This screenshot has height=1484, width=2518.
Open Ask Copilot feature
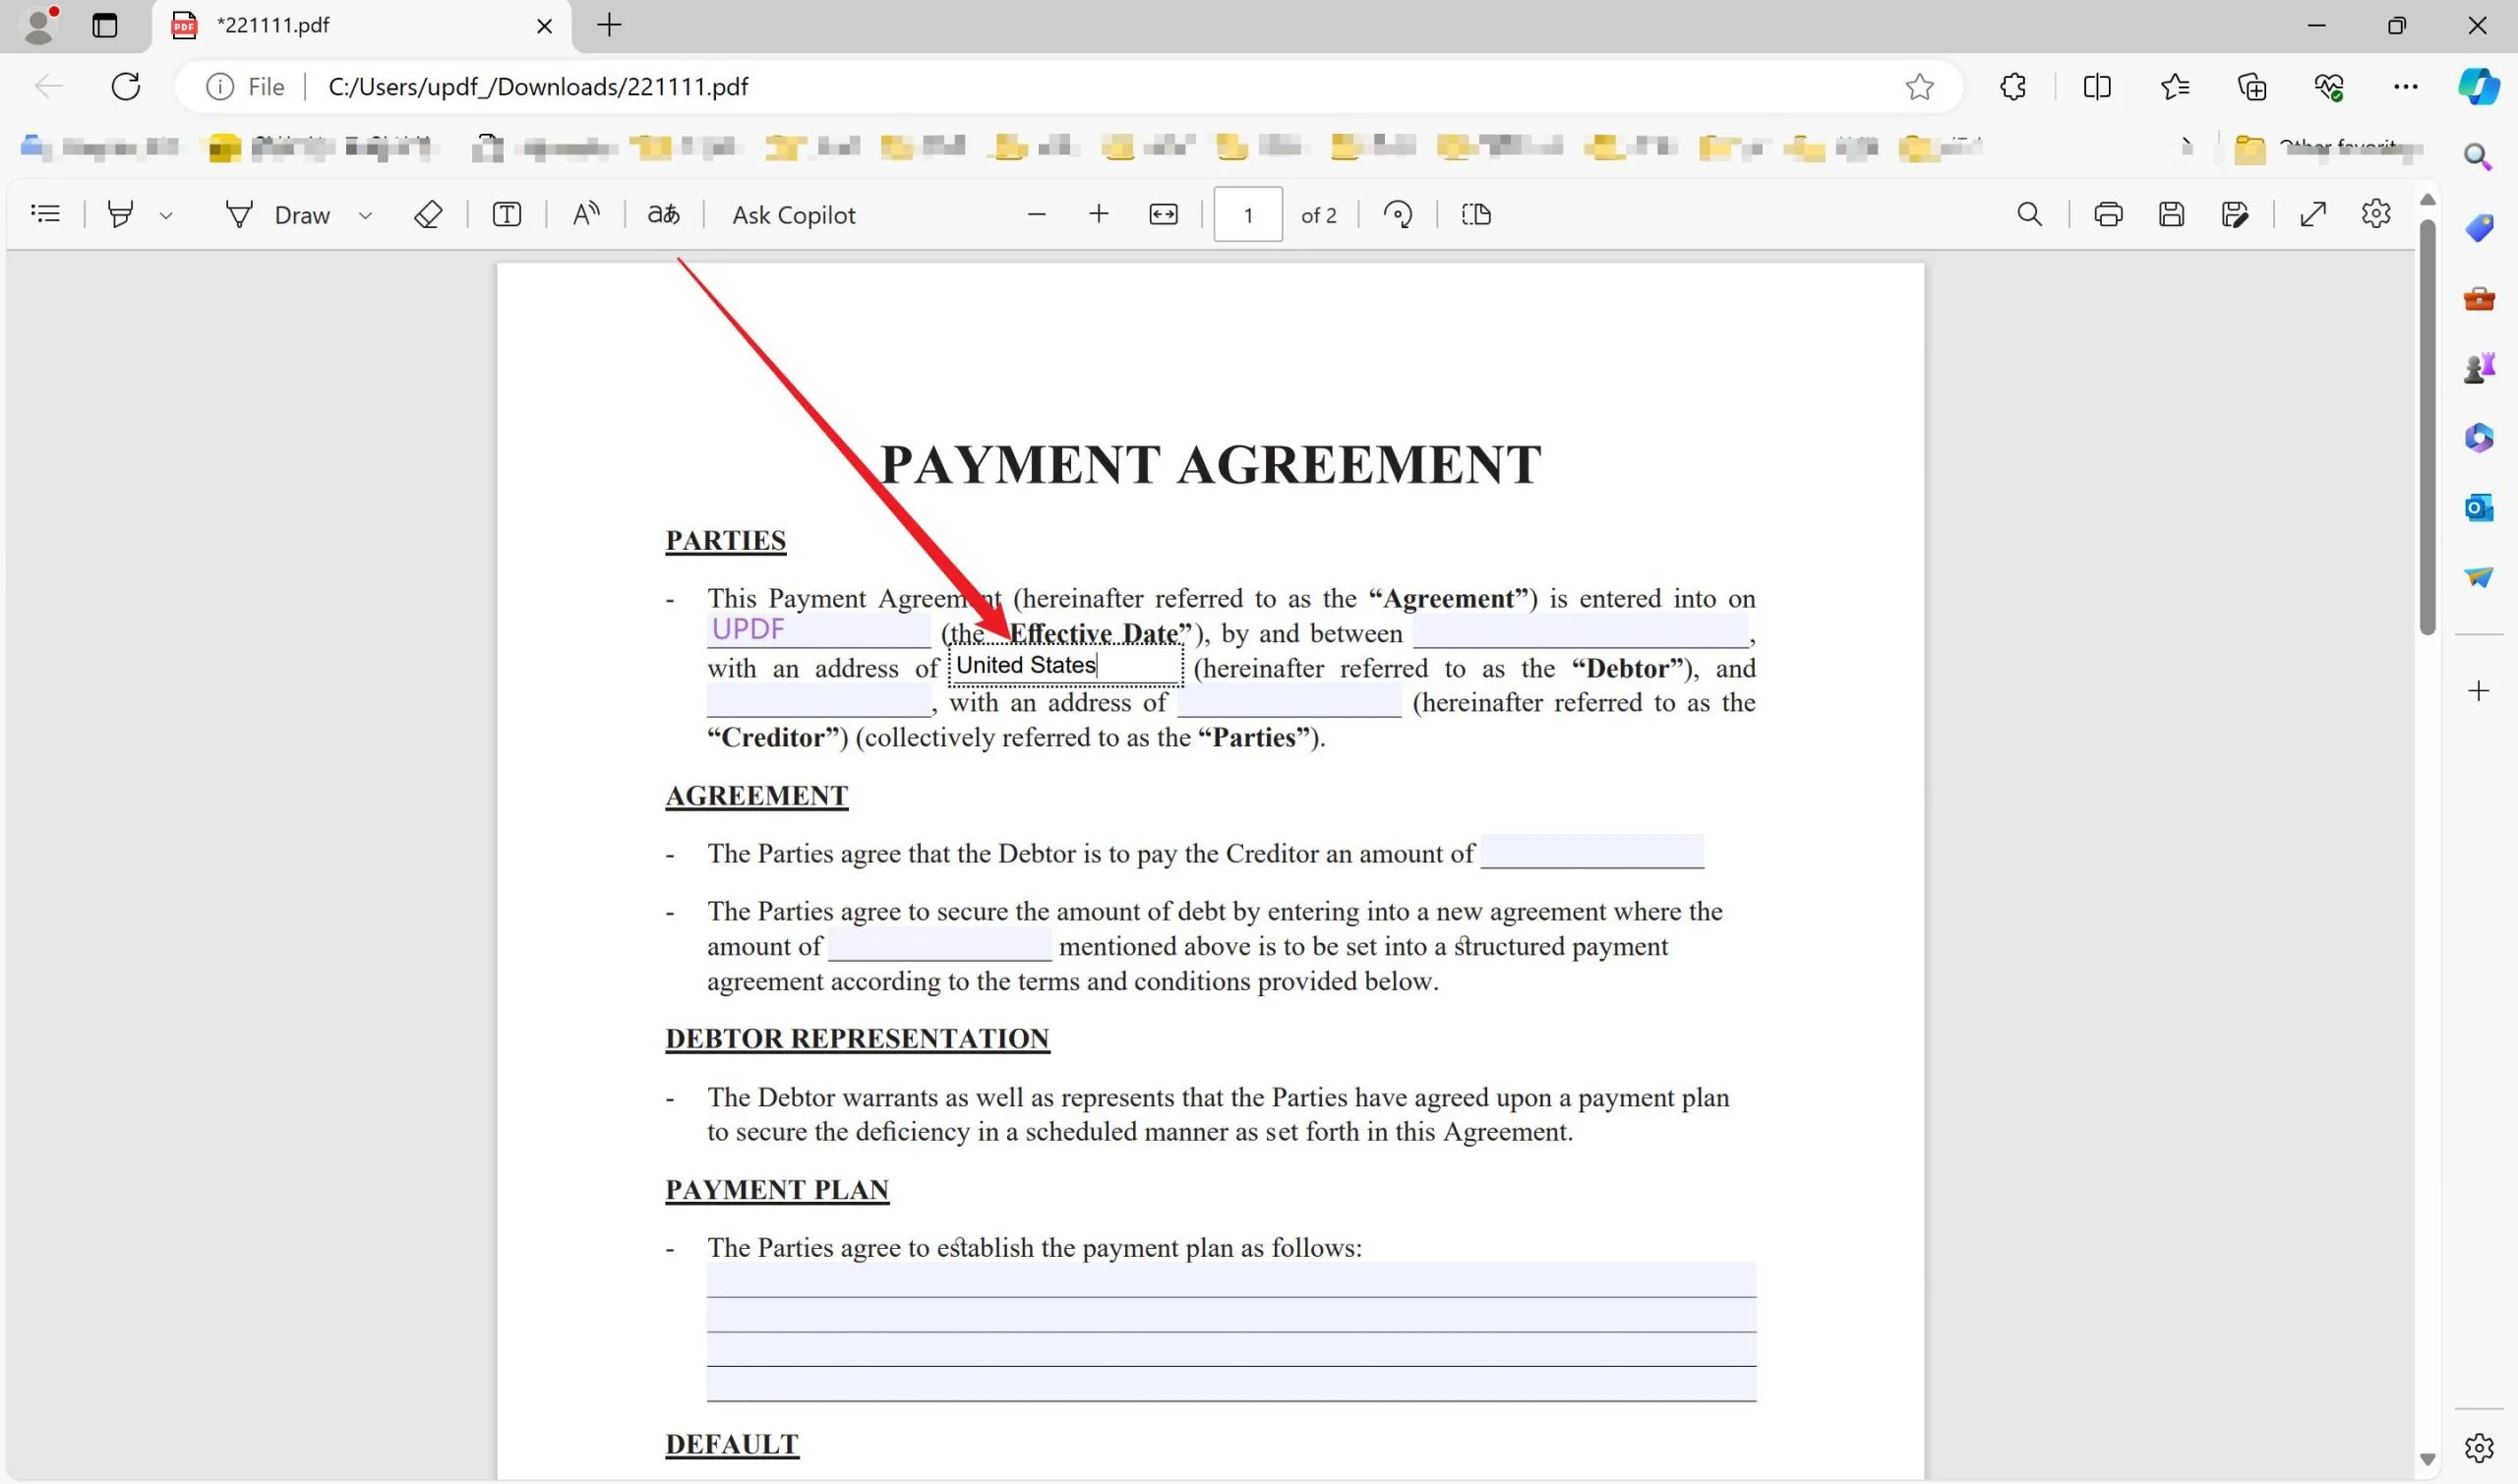coord(792,213)
